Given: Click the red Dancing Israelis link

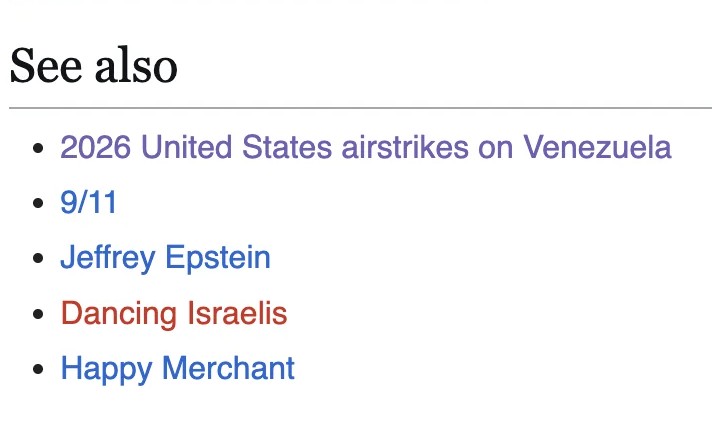Looking at the screenshot, I should pyautogui.click(x=173, y=314).
